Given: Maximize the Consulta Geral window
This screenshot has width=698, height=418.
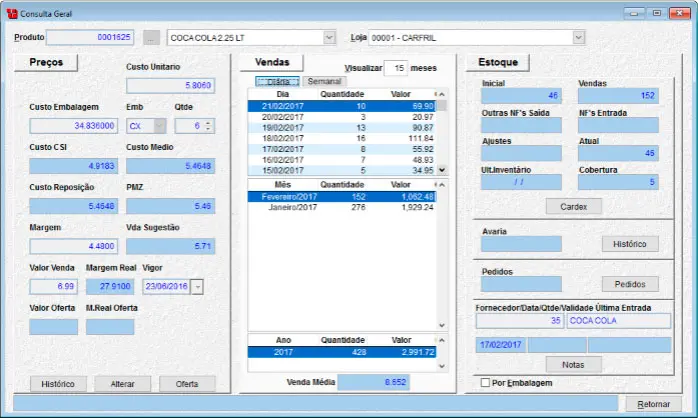Looking at the screenshot, I should click(x=657, y=13).
